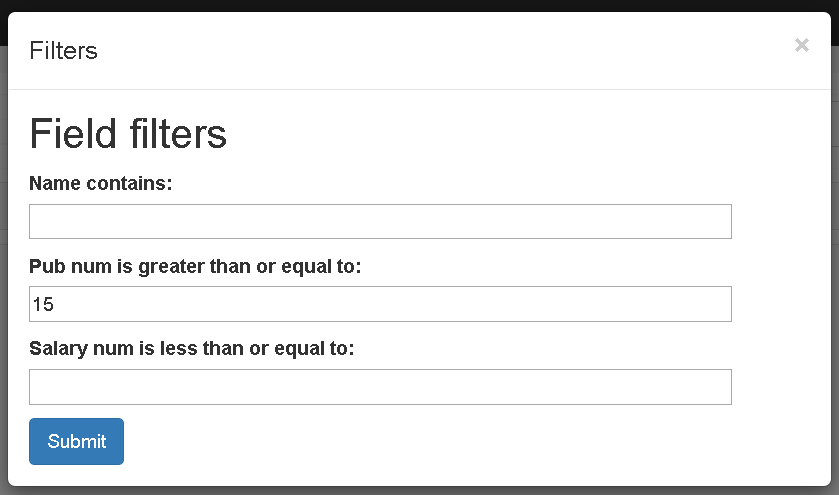Select the Salary num input field
This screenshot has height=495, width=839.
[x=380, y=387]
